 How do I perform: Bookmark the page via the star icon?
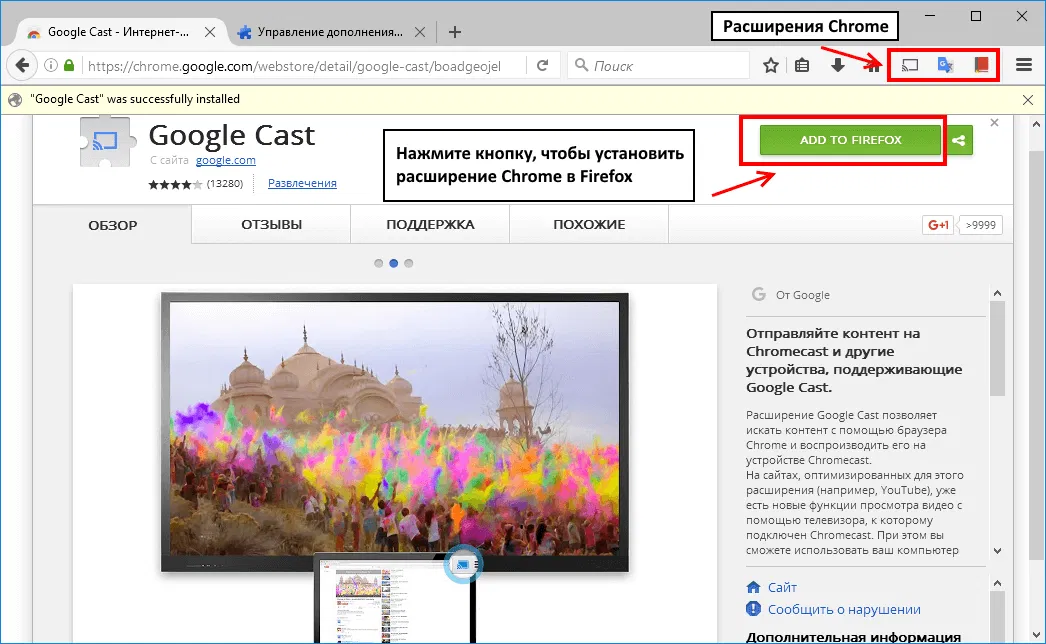click(x=770, y=64)
